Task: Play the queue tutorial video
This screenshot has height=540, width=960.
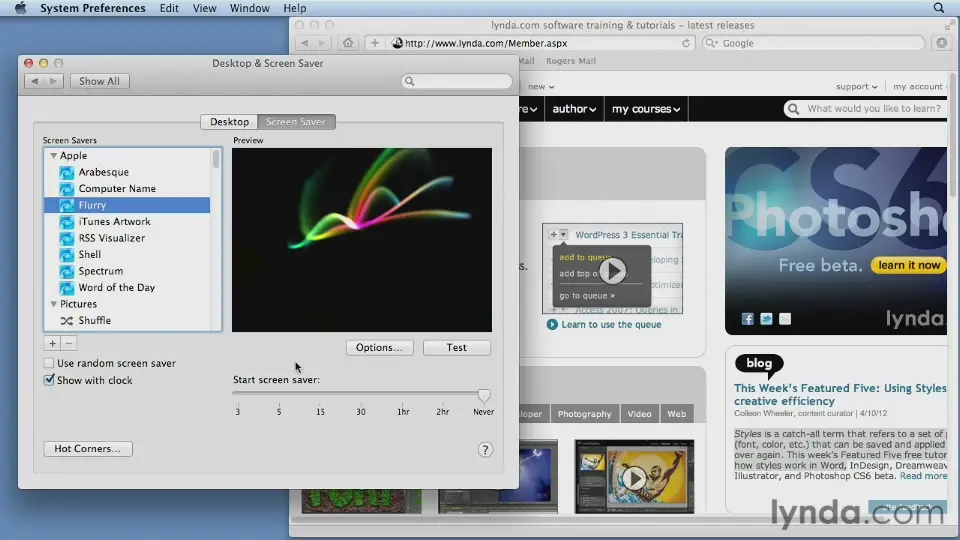Action: 612,271
